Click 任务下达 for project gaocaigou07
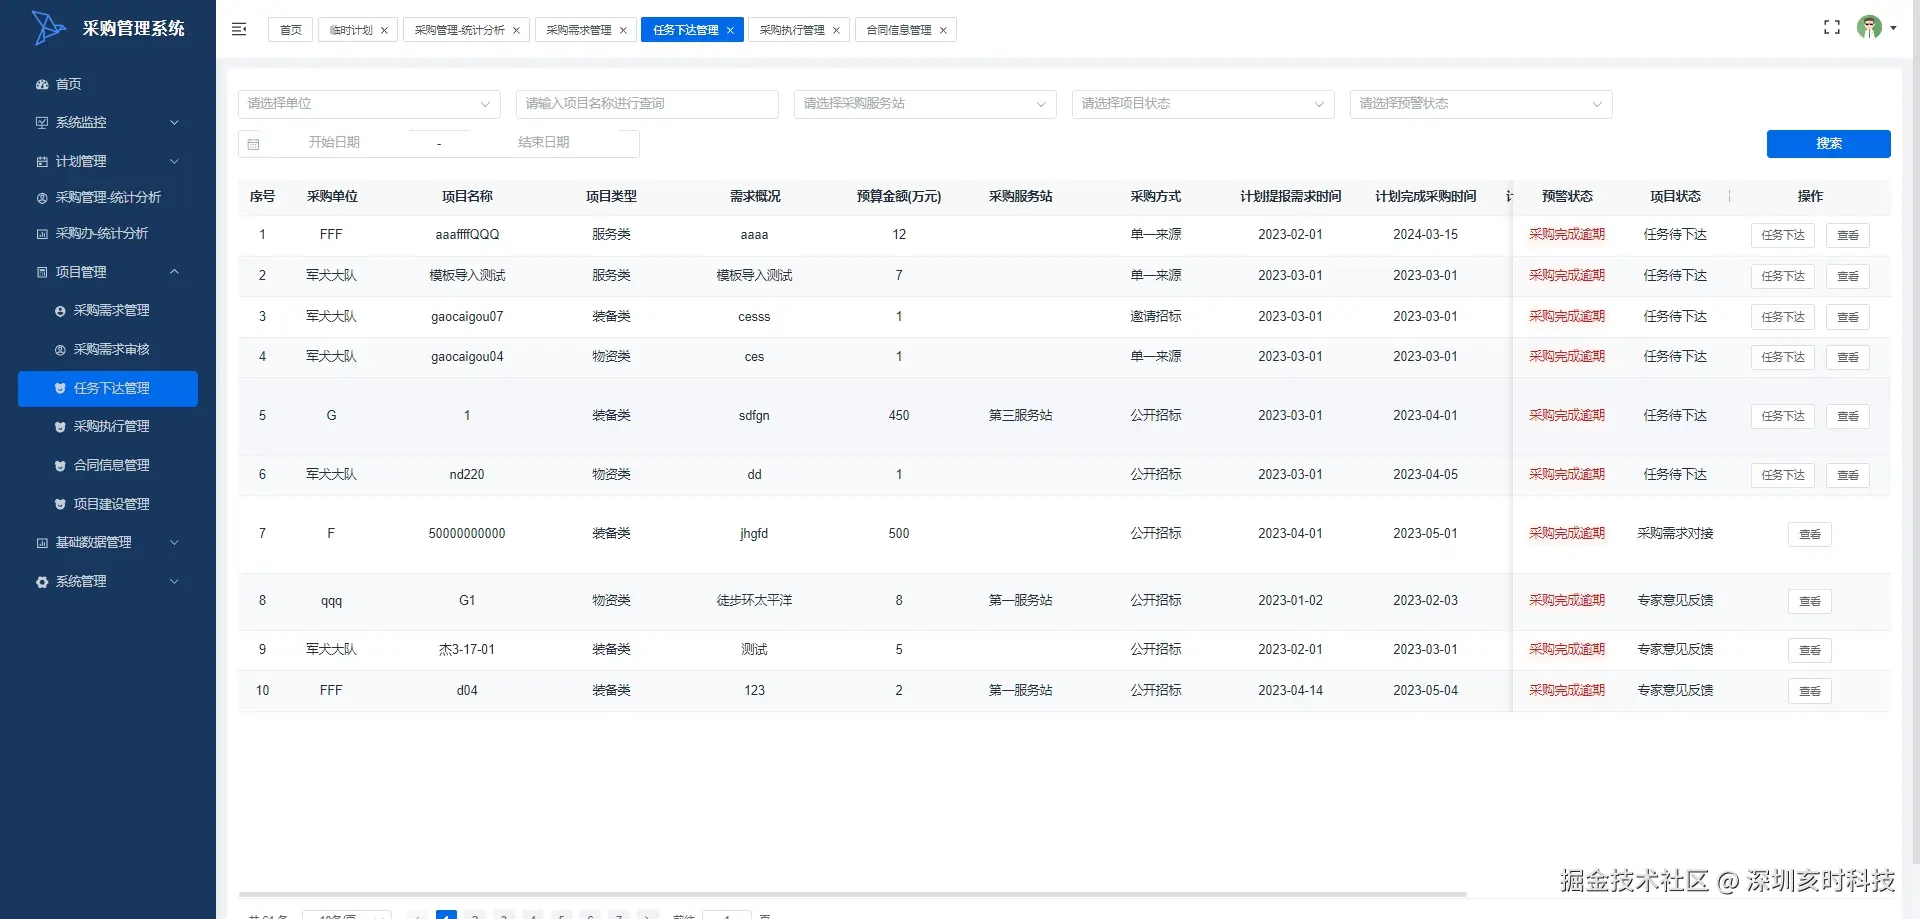Screen dimensions: 1920x919 [1783, 318]
